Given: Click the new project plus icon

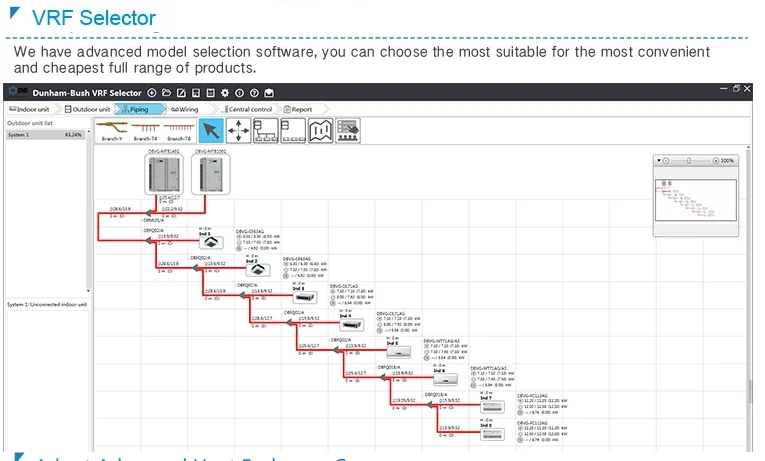Looking at the screenshot, I should click(151, 93).
